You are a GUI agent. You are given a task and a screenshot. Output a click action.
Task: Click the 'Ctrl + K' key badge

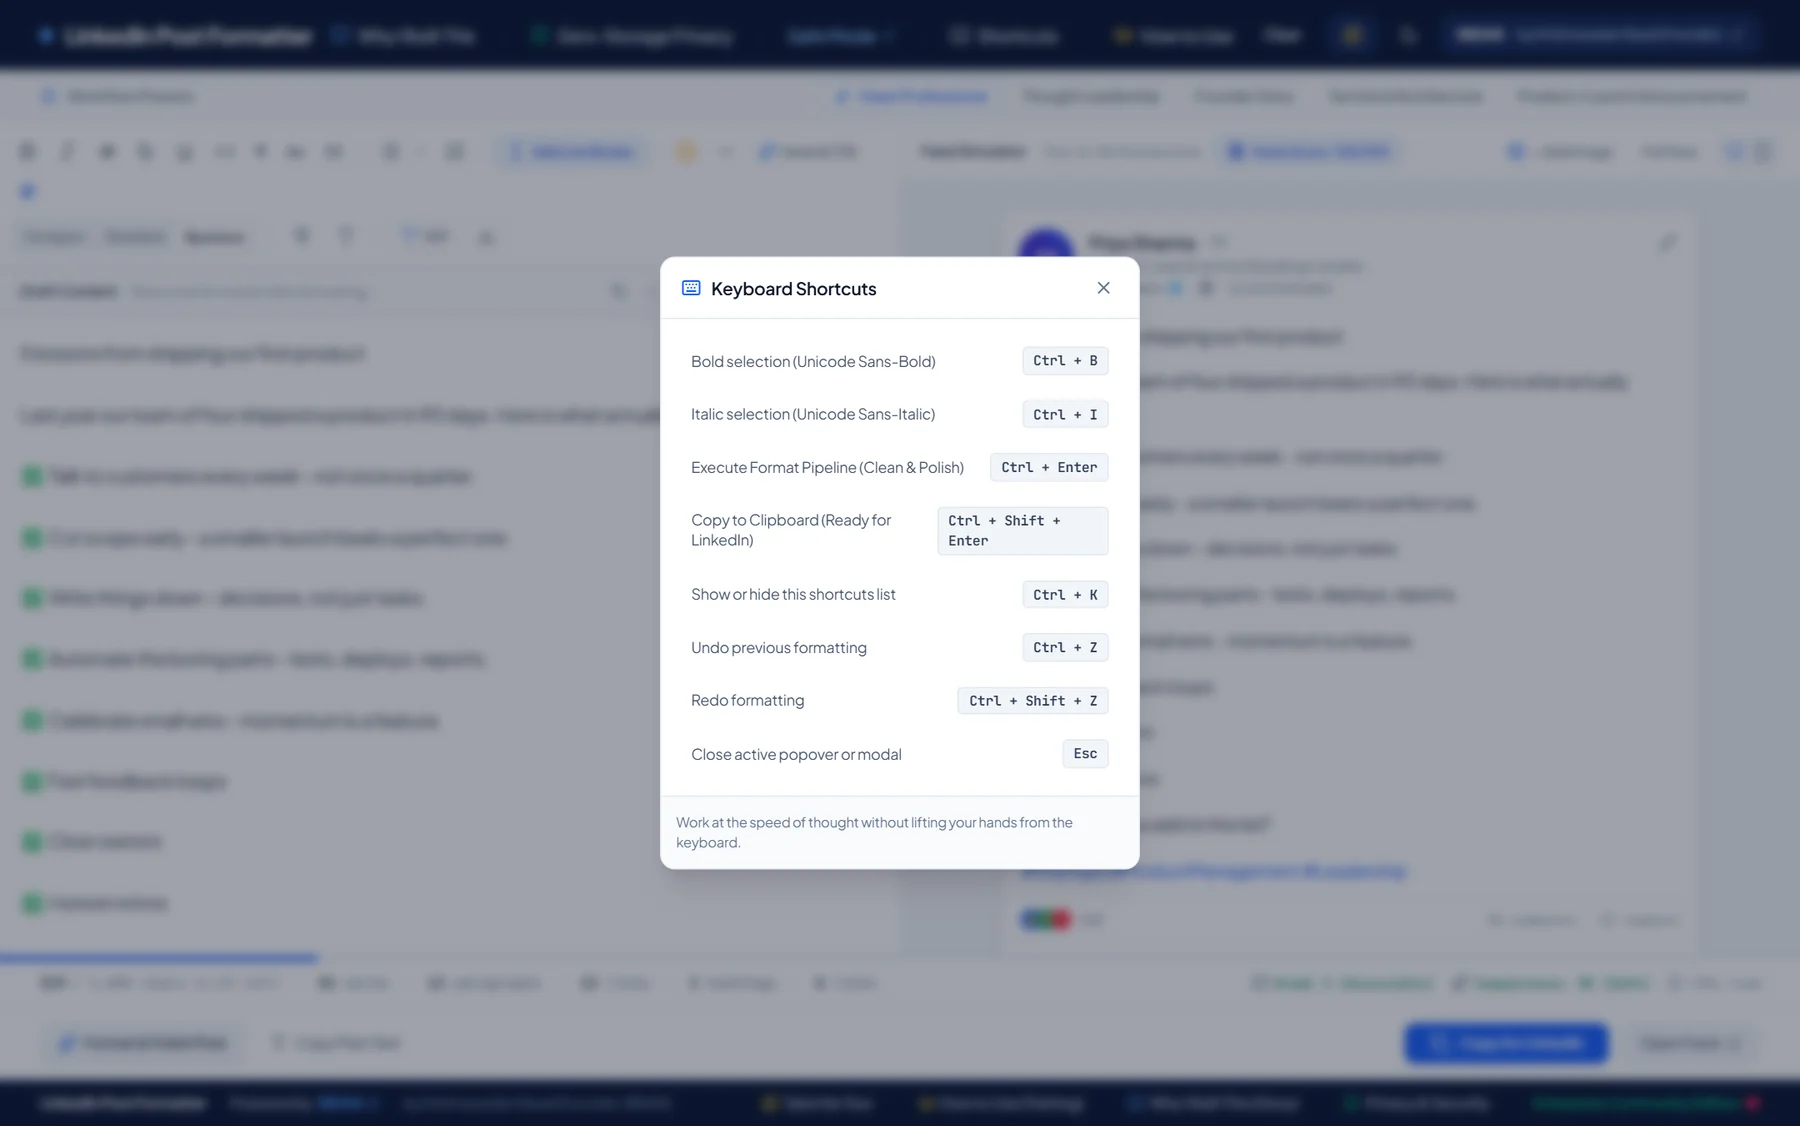point(1065,594)
